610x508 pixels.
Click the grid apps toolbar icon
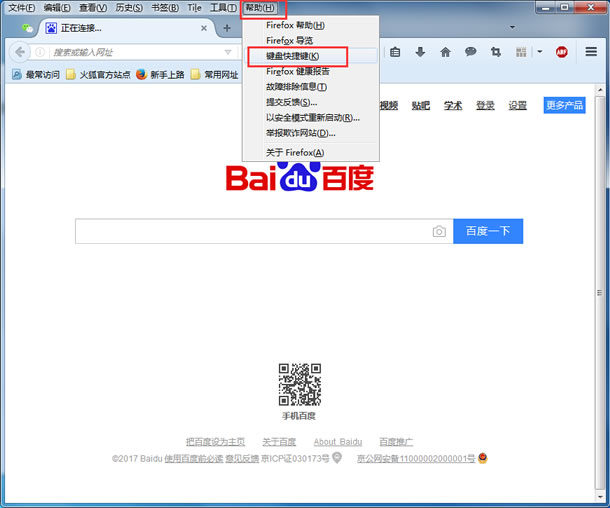click(521, 52)
